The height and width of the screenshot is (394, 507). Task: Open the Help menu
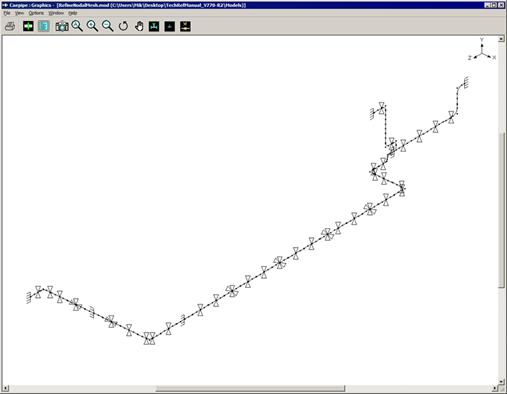pos(73,13)
